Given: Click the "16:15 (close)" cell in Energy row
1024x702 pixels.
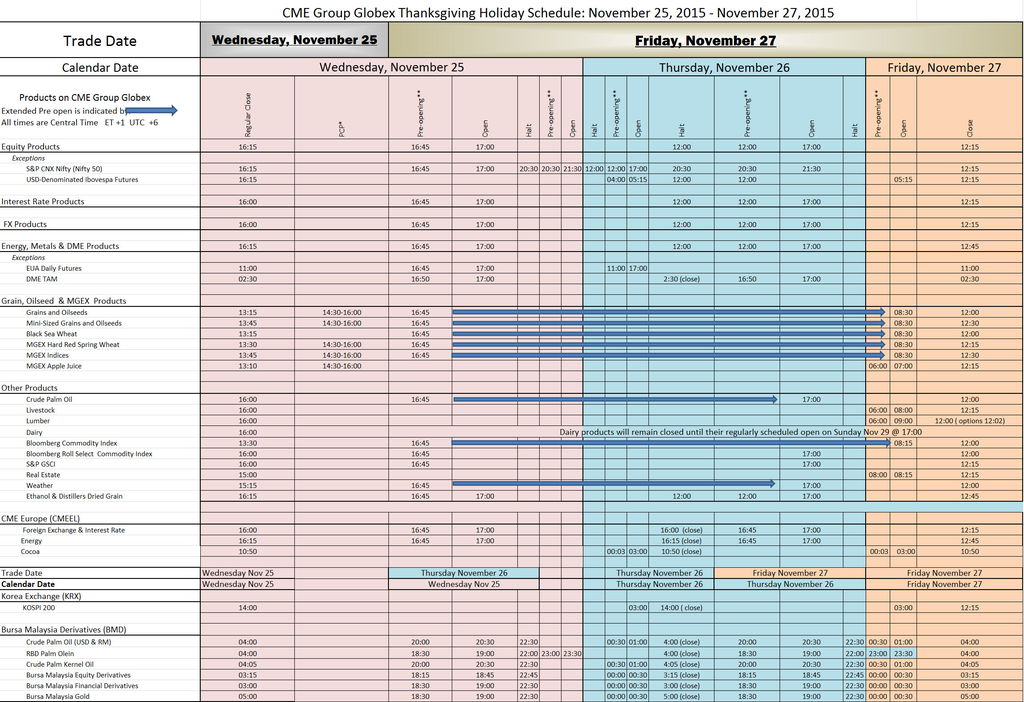Looking at the screenshot, I should coord(681,541).
